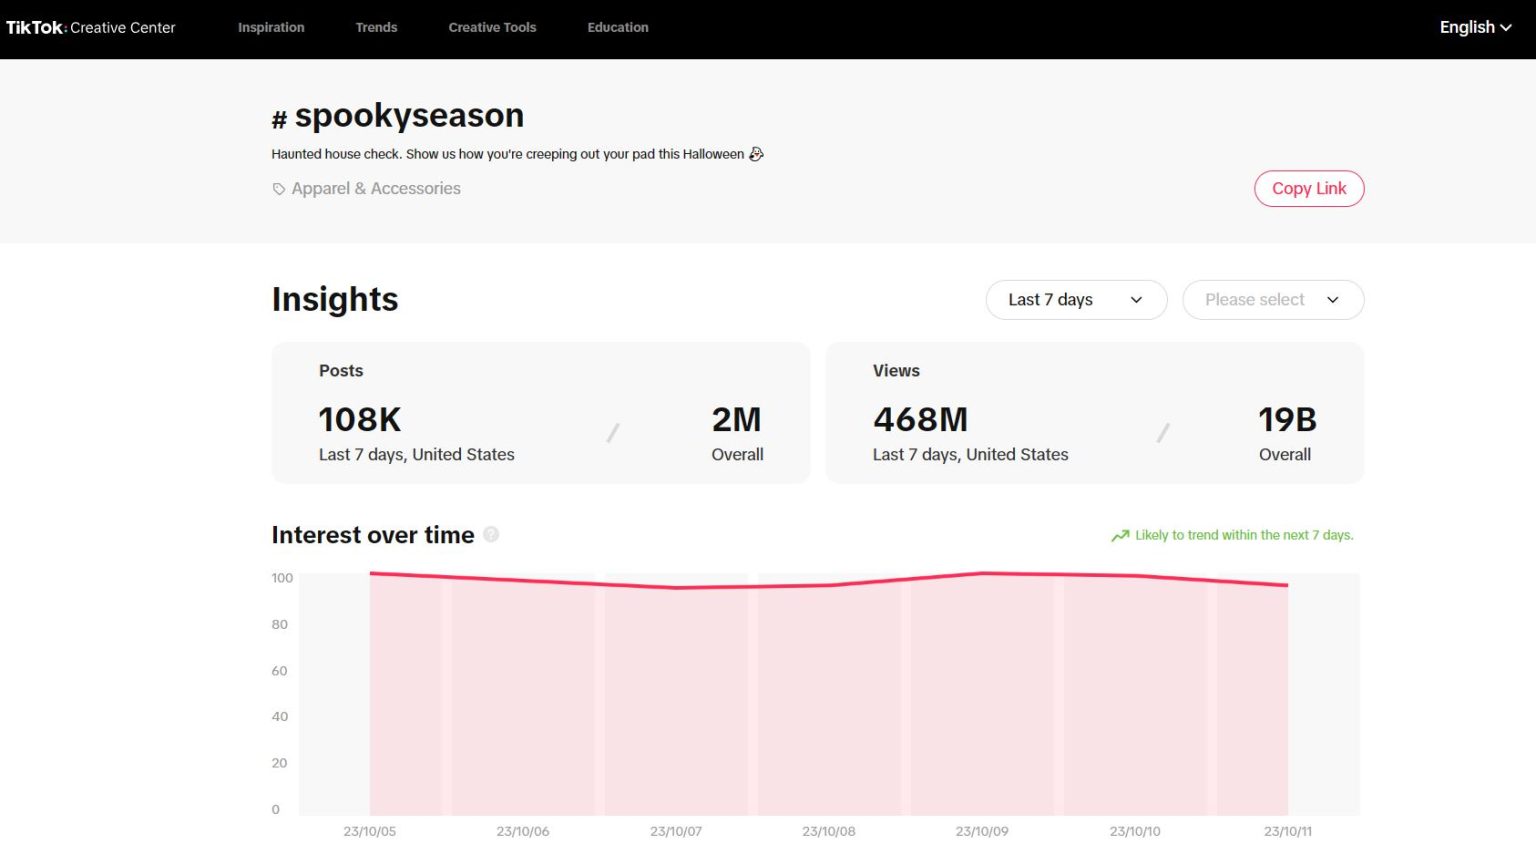The height and width of the screenshot is (865, 1536).
Task: Click the tag icon before Apparel & Accessories
Action: 279,189
